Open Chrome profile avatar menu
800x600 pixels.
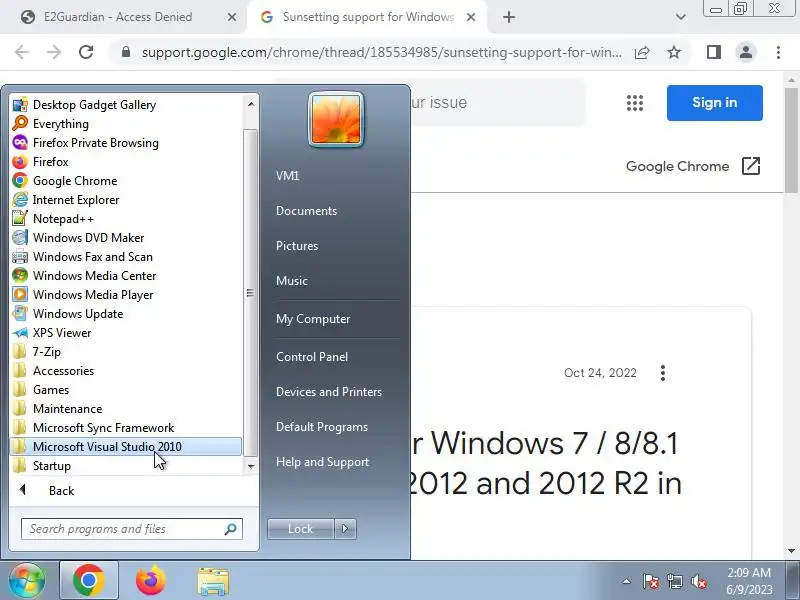tap(745, 52)
